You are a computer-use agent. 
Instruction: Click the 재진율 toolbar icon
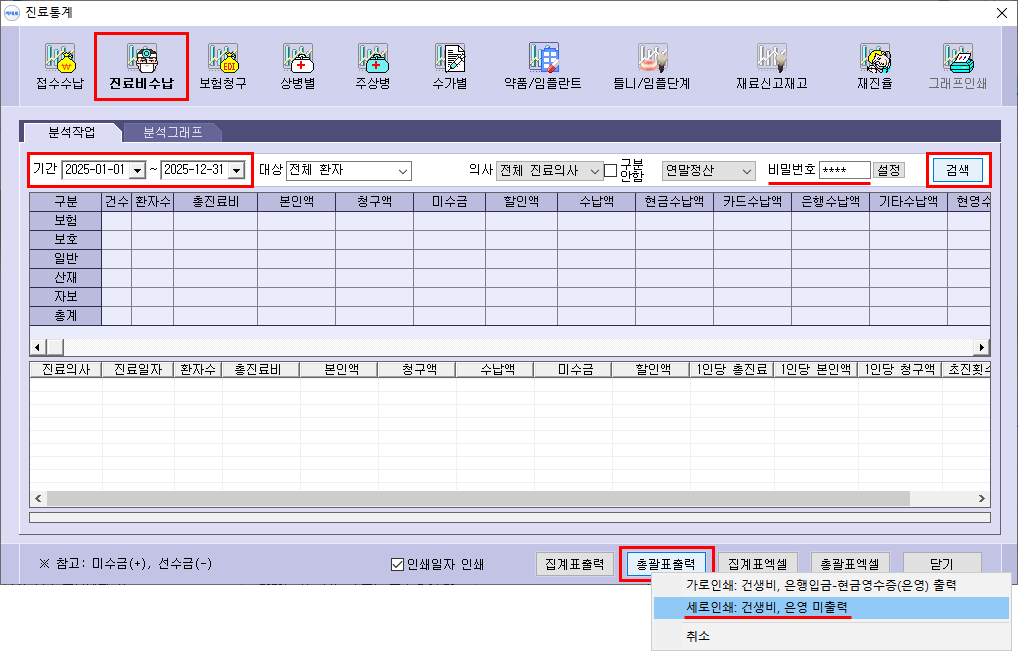pos(879,66)
